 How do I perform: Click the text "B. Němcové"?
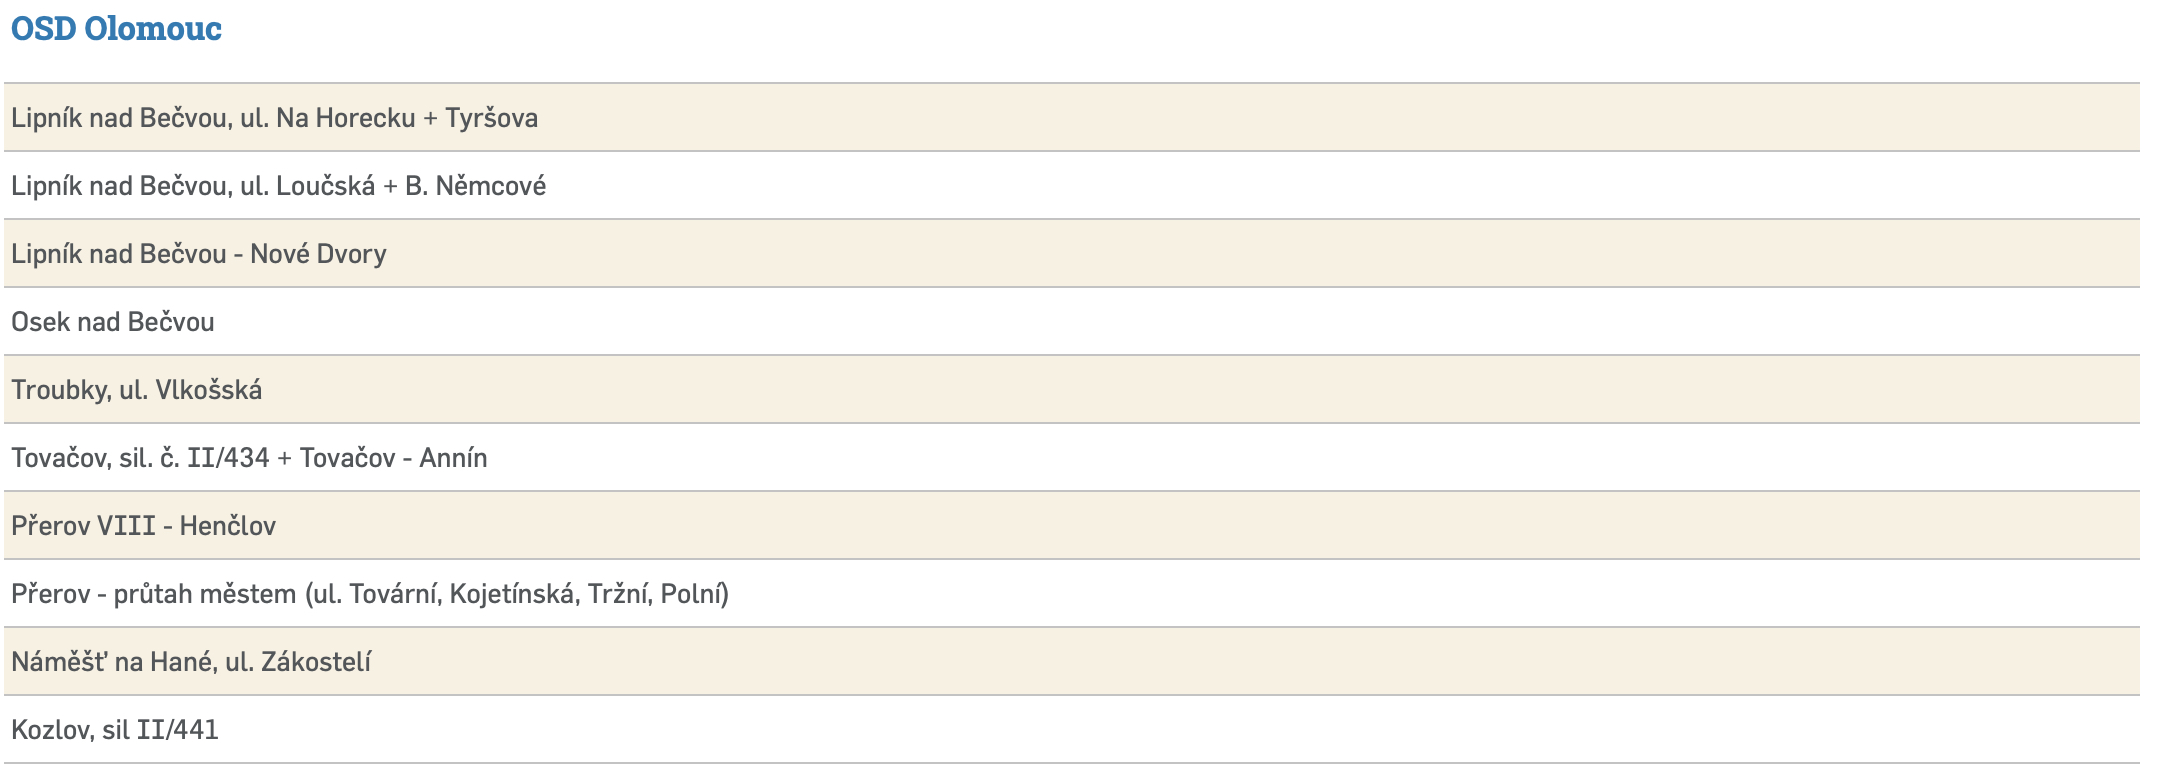(x=475, y=186)
